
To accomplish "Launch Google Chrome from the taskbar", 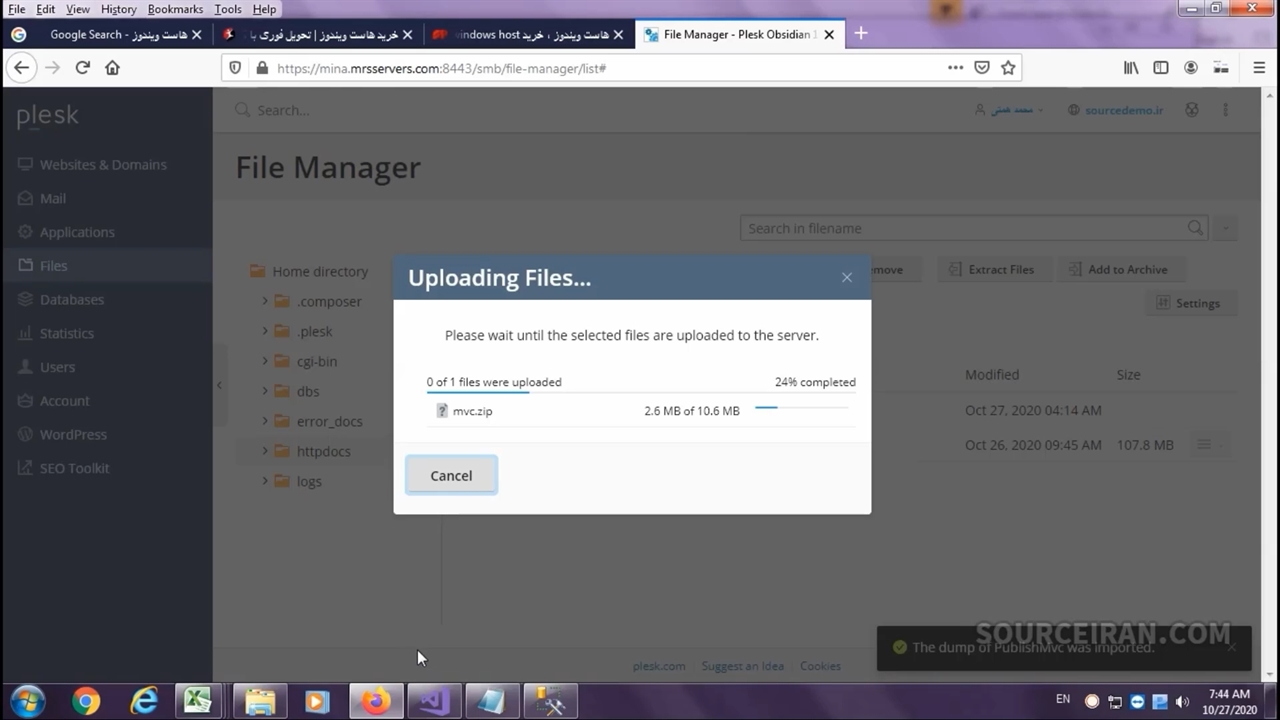I will tap(86, 701).
